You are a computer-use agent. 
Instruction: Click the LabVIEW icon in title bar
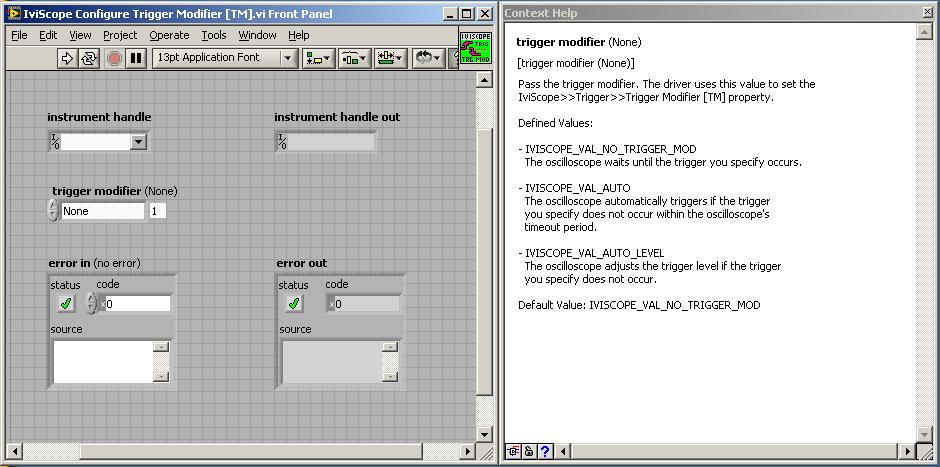pyautogui.click(x=13, y=13)
